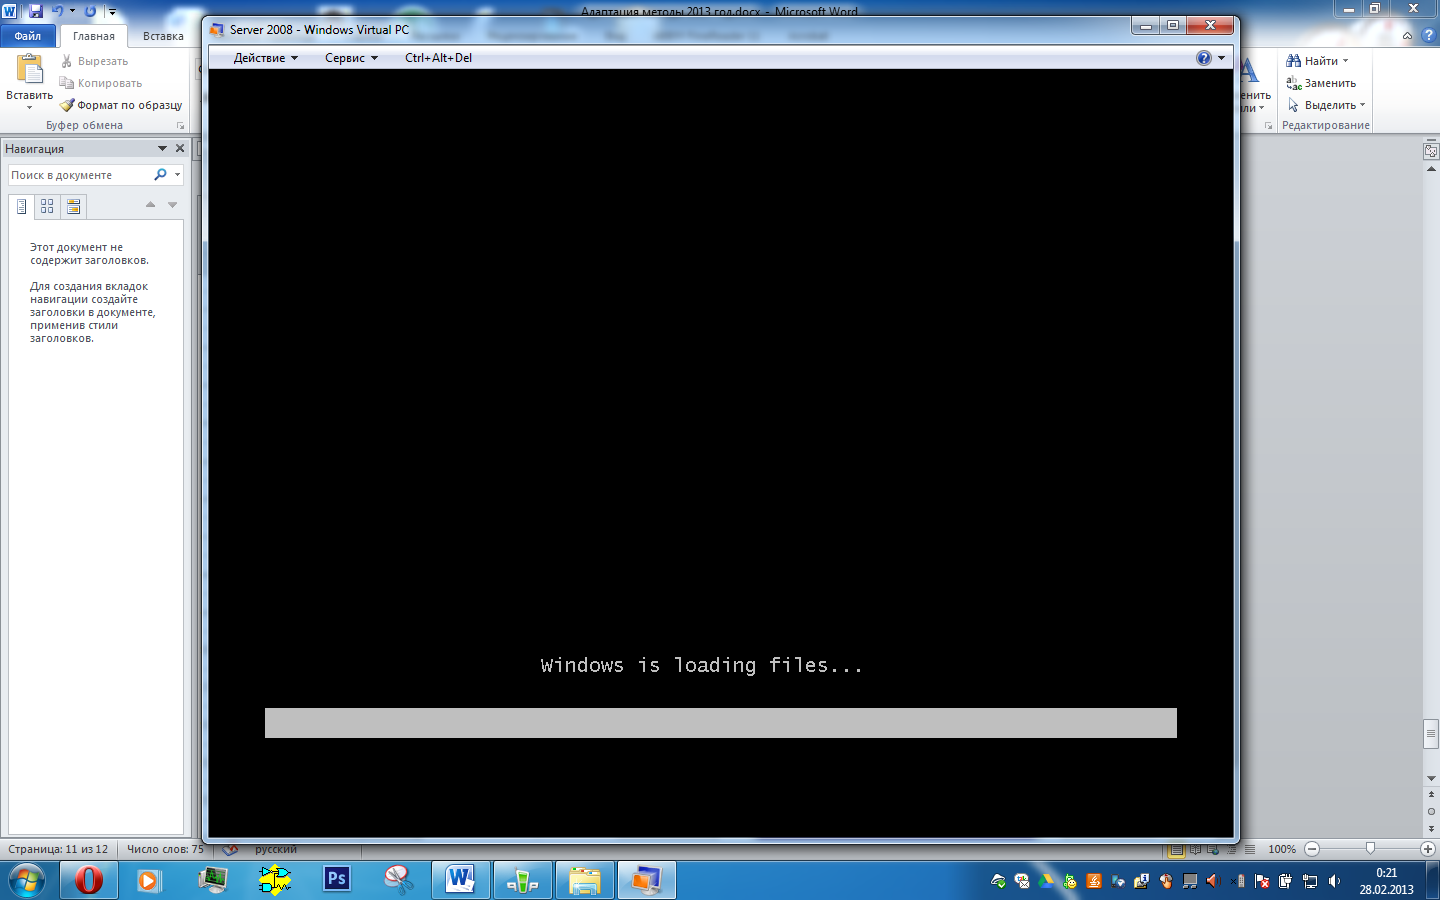Image resolution: width=1440 pixels, height=900 pixels.
Task: Open the Найти dropdown arrow
Action: pos(1346,61)
